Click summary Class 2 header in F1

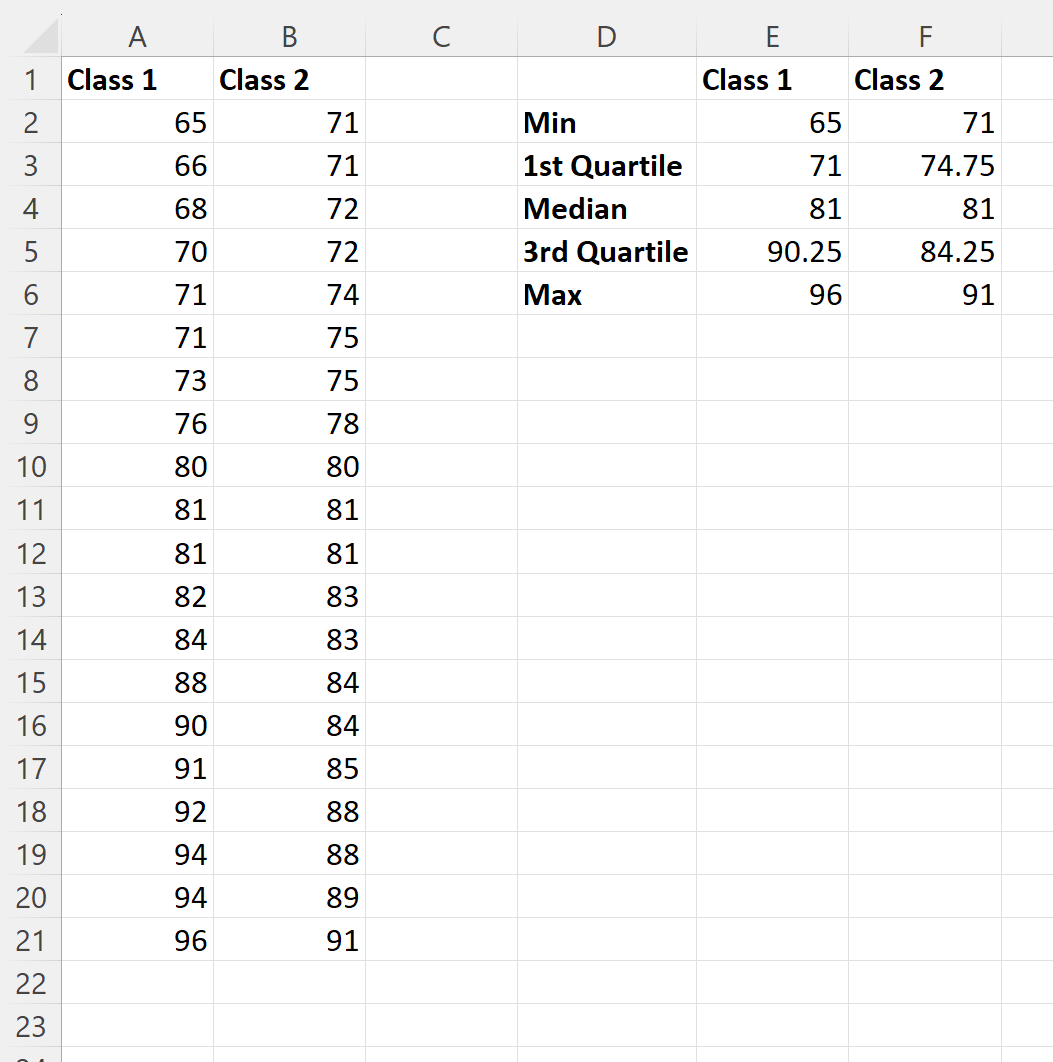tap(925, 79)
